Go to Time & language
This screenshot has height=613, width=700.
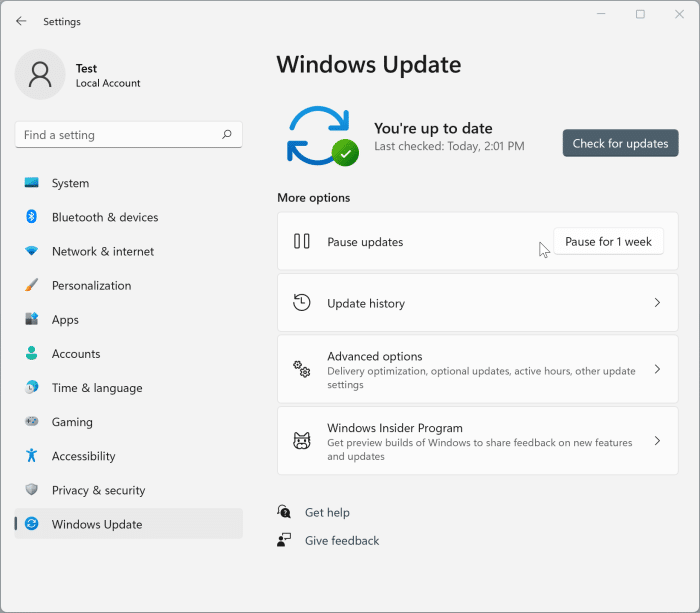129,388
